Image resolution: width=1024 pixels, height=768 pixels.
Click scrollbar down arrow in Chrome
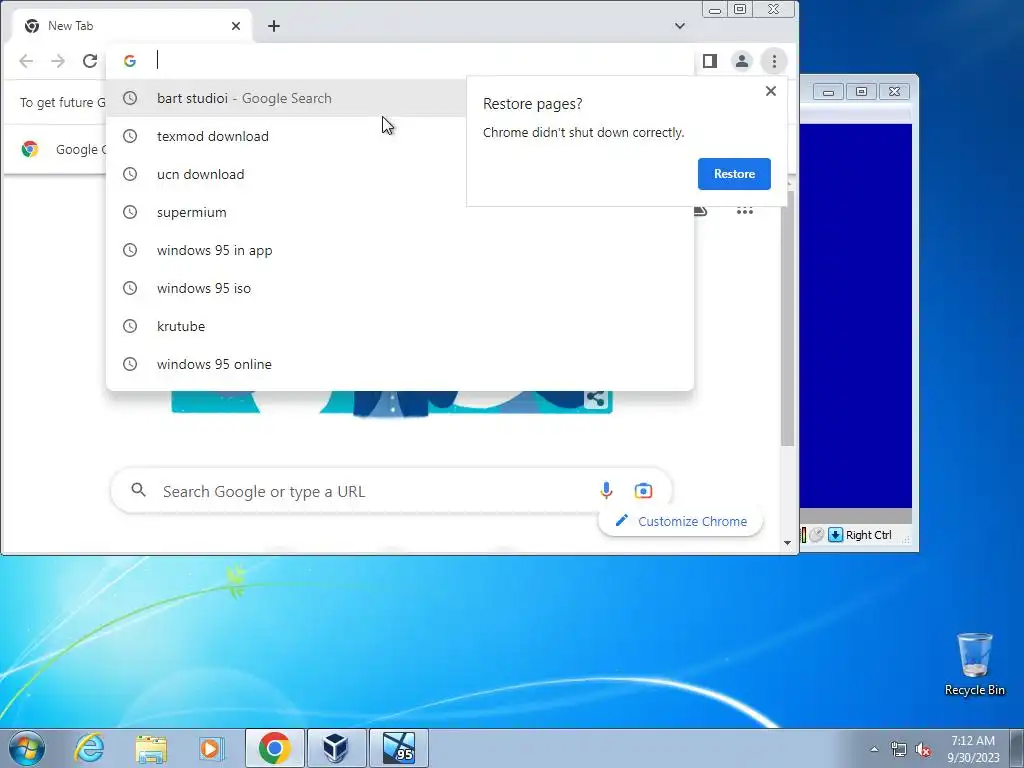click(788, 543)
